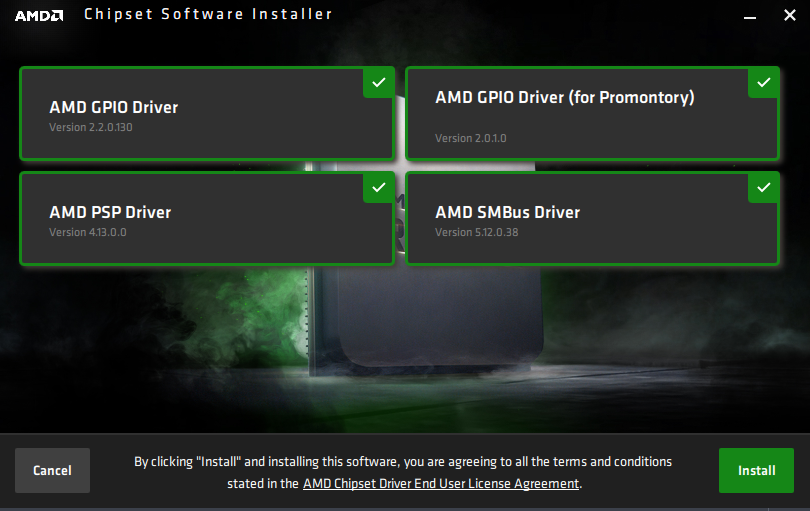
Task: Deselect the AMD PSP Driver checkmark
Action: (379, 188)
